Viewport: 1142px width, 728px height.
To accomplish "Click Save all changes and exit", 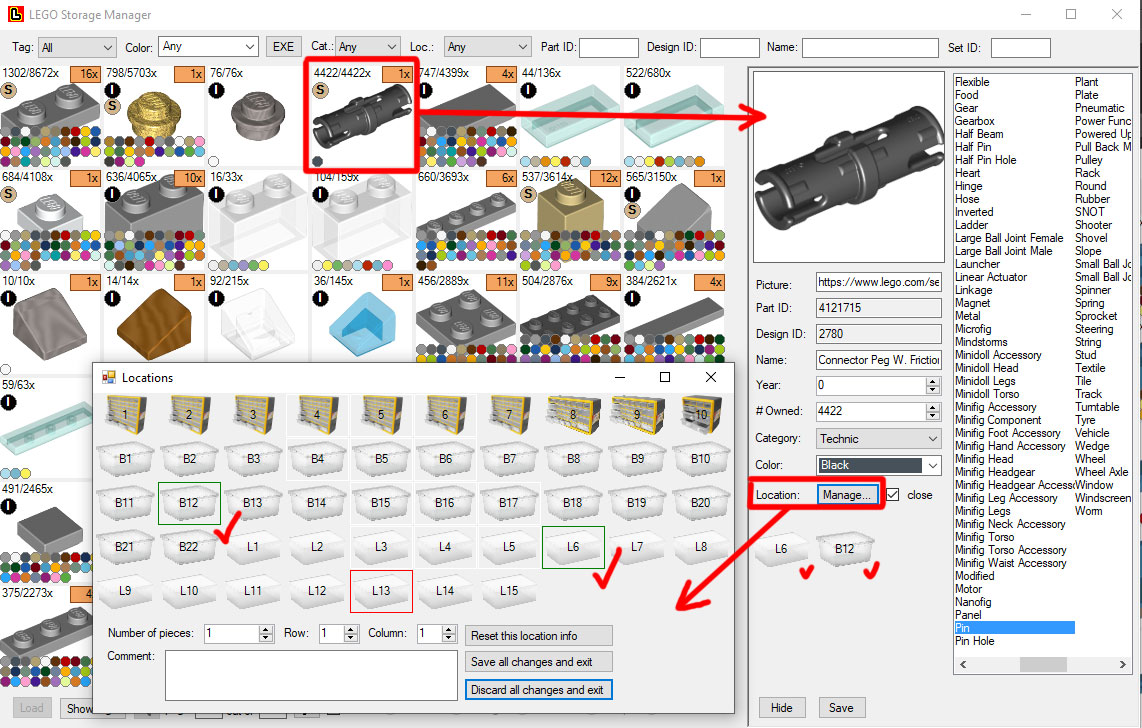I will pyautogui.click(x=539, y=662).
